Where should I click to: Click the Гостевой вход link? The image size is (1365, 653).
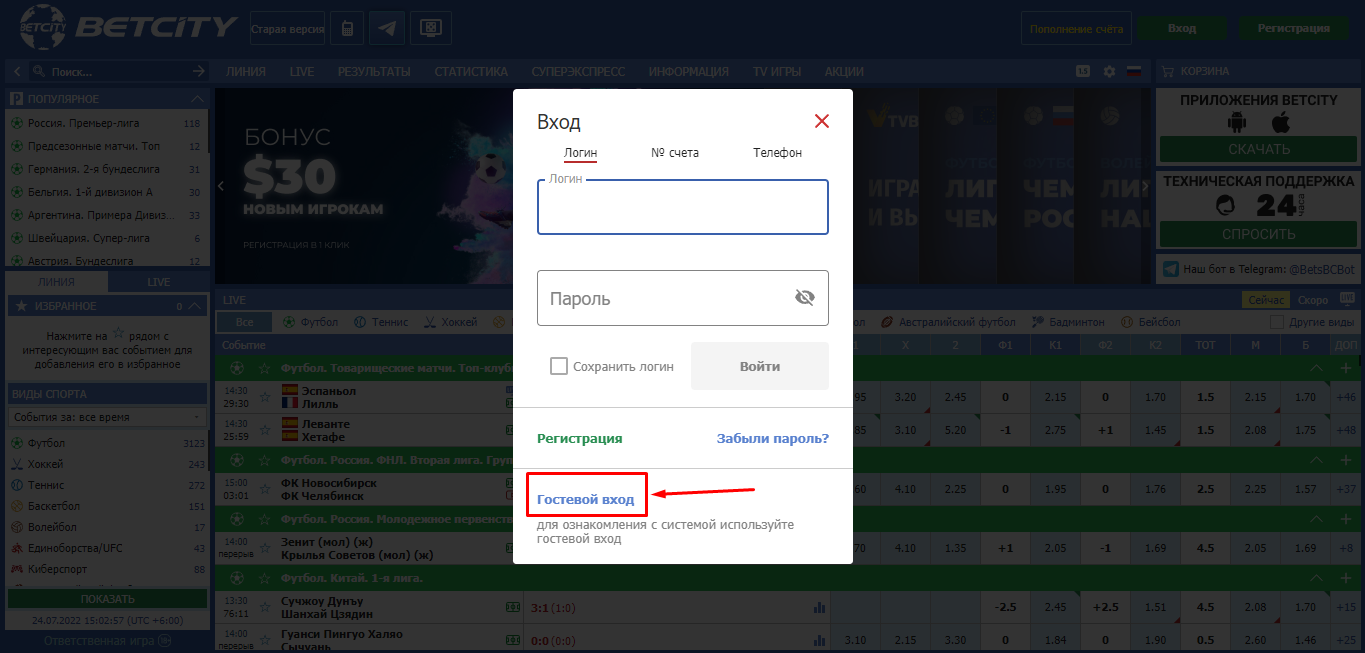(585, 499)
